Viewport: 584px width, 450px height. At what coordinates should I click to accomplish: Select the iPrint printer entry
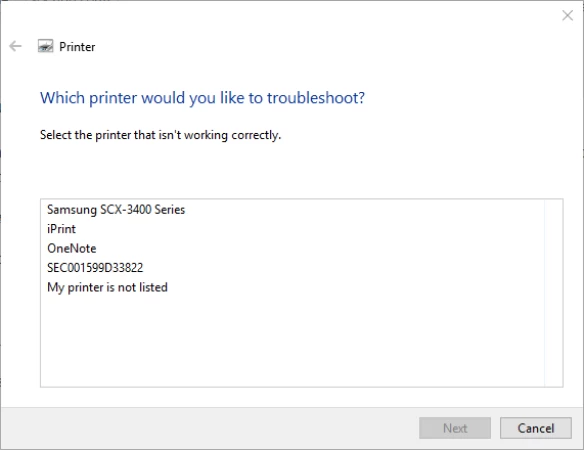61,229
